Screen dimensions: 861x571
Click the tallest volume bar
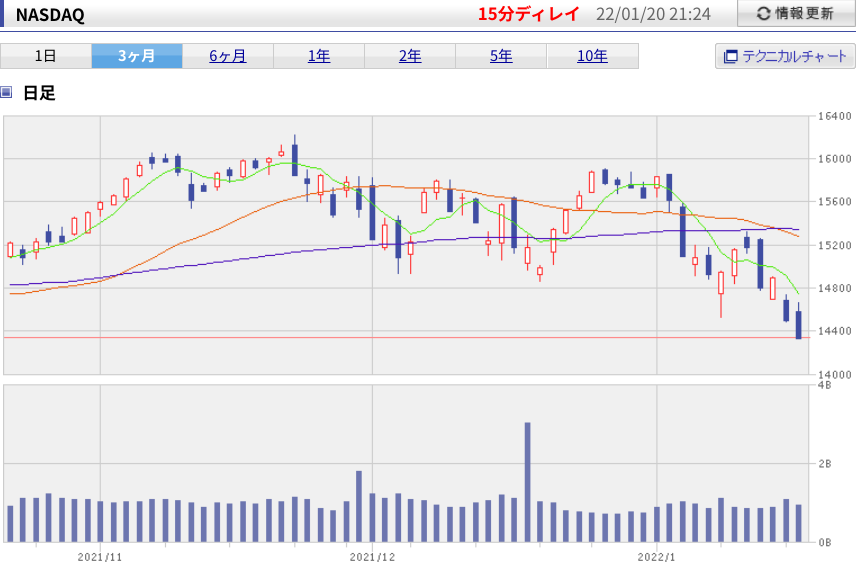[528, 482]
